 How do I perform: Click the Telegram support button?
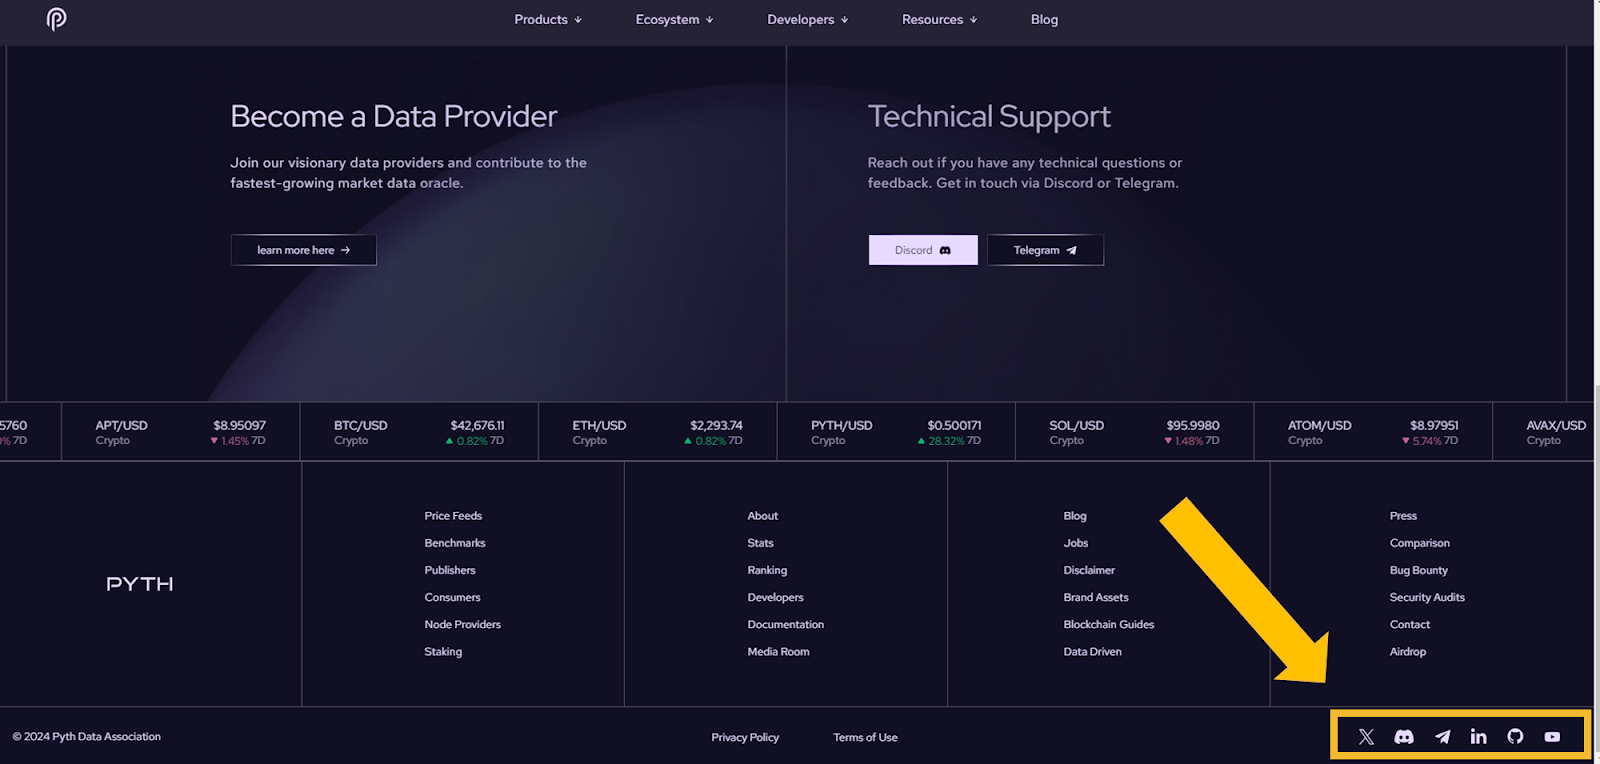[x=1045, y=250]
